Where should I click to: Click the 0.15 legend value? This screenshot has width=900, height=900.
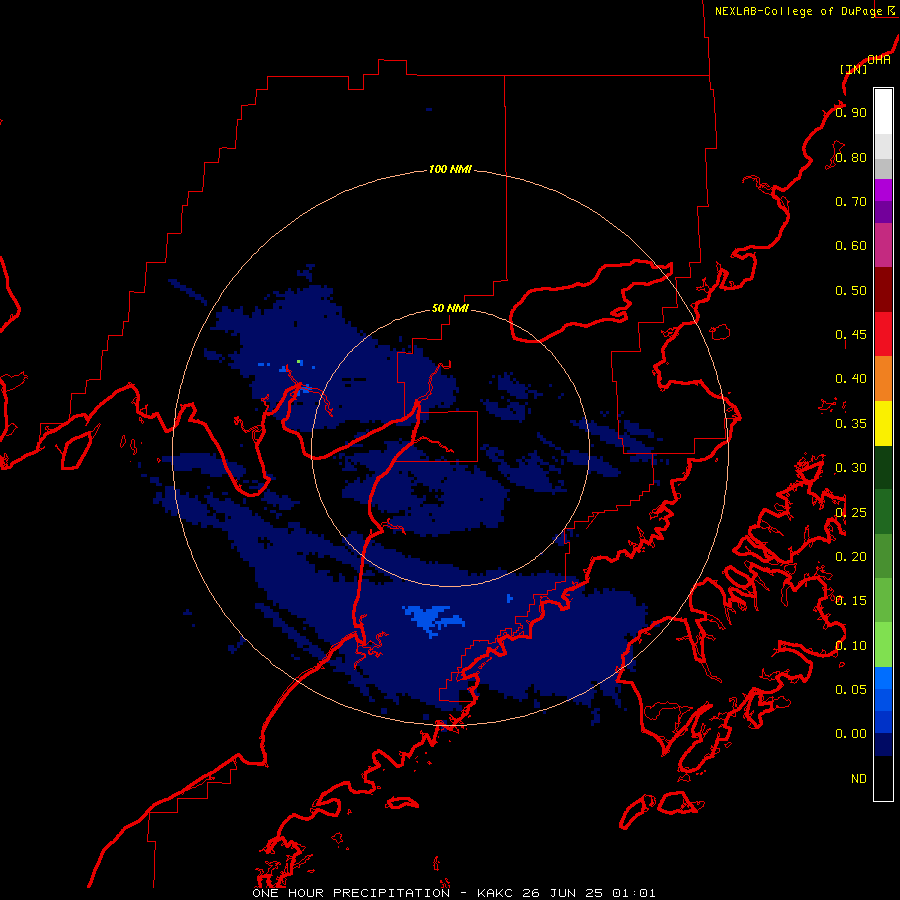click(851, 601)
